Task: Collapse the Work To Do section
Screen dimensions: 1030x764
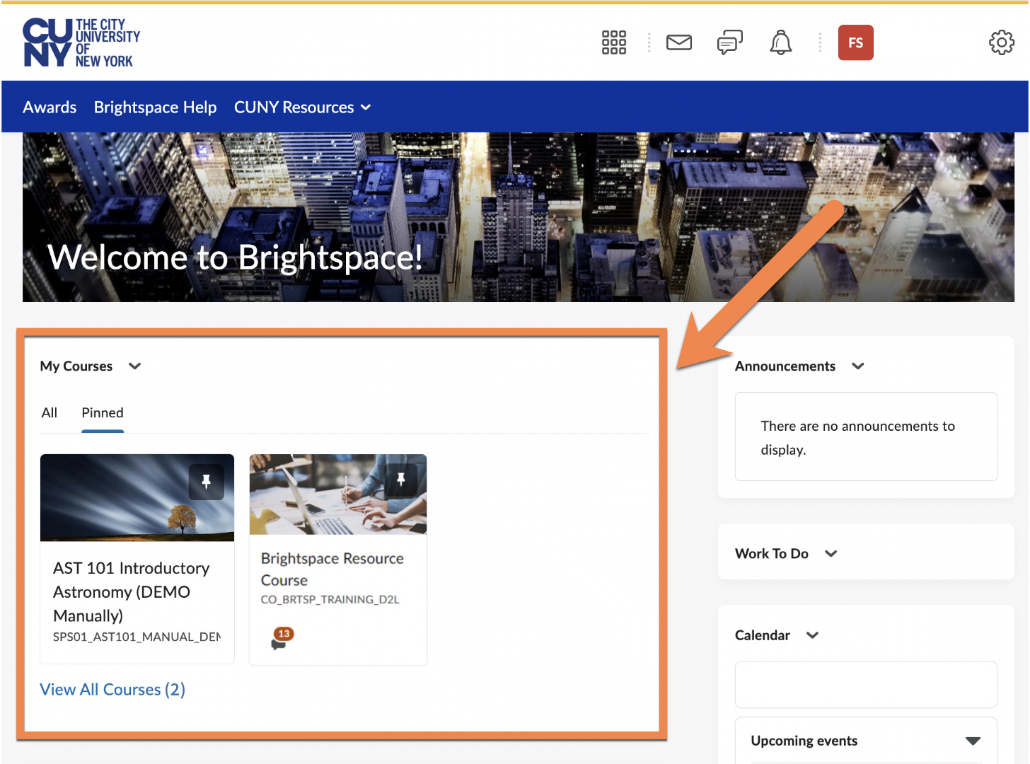Action: pyautogui.click(x=830, y=553)
